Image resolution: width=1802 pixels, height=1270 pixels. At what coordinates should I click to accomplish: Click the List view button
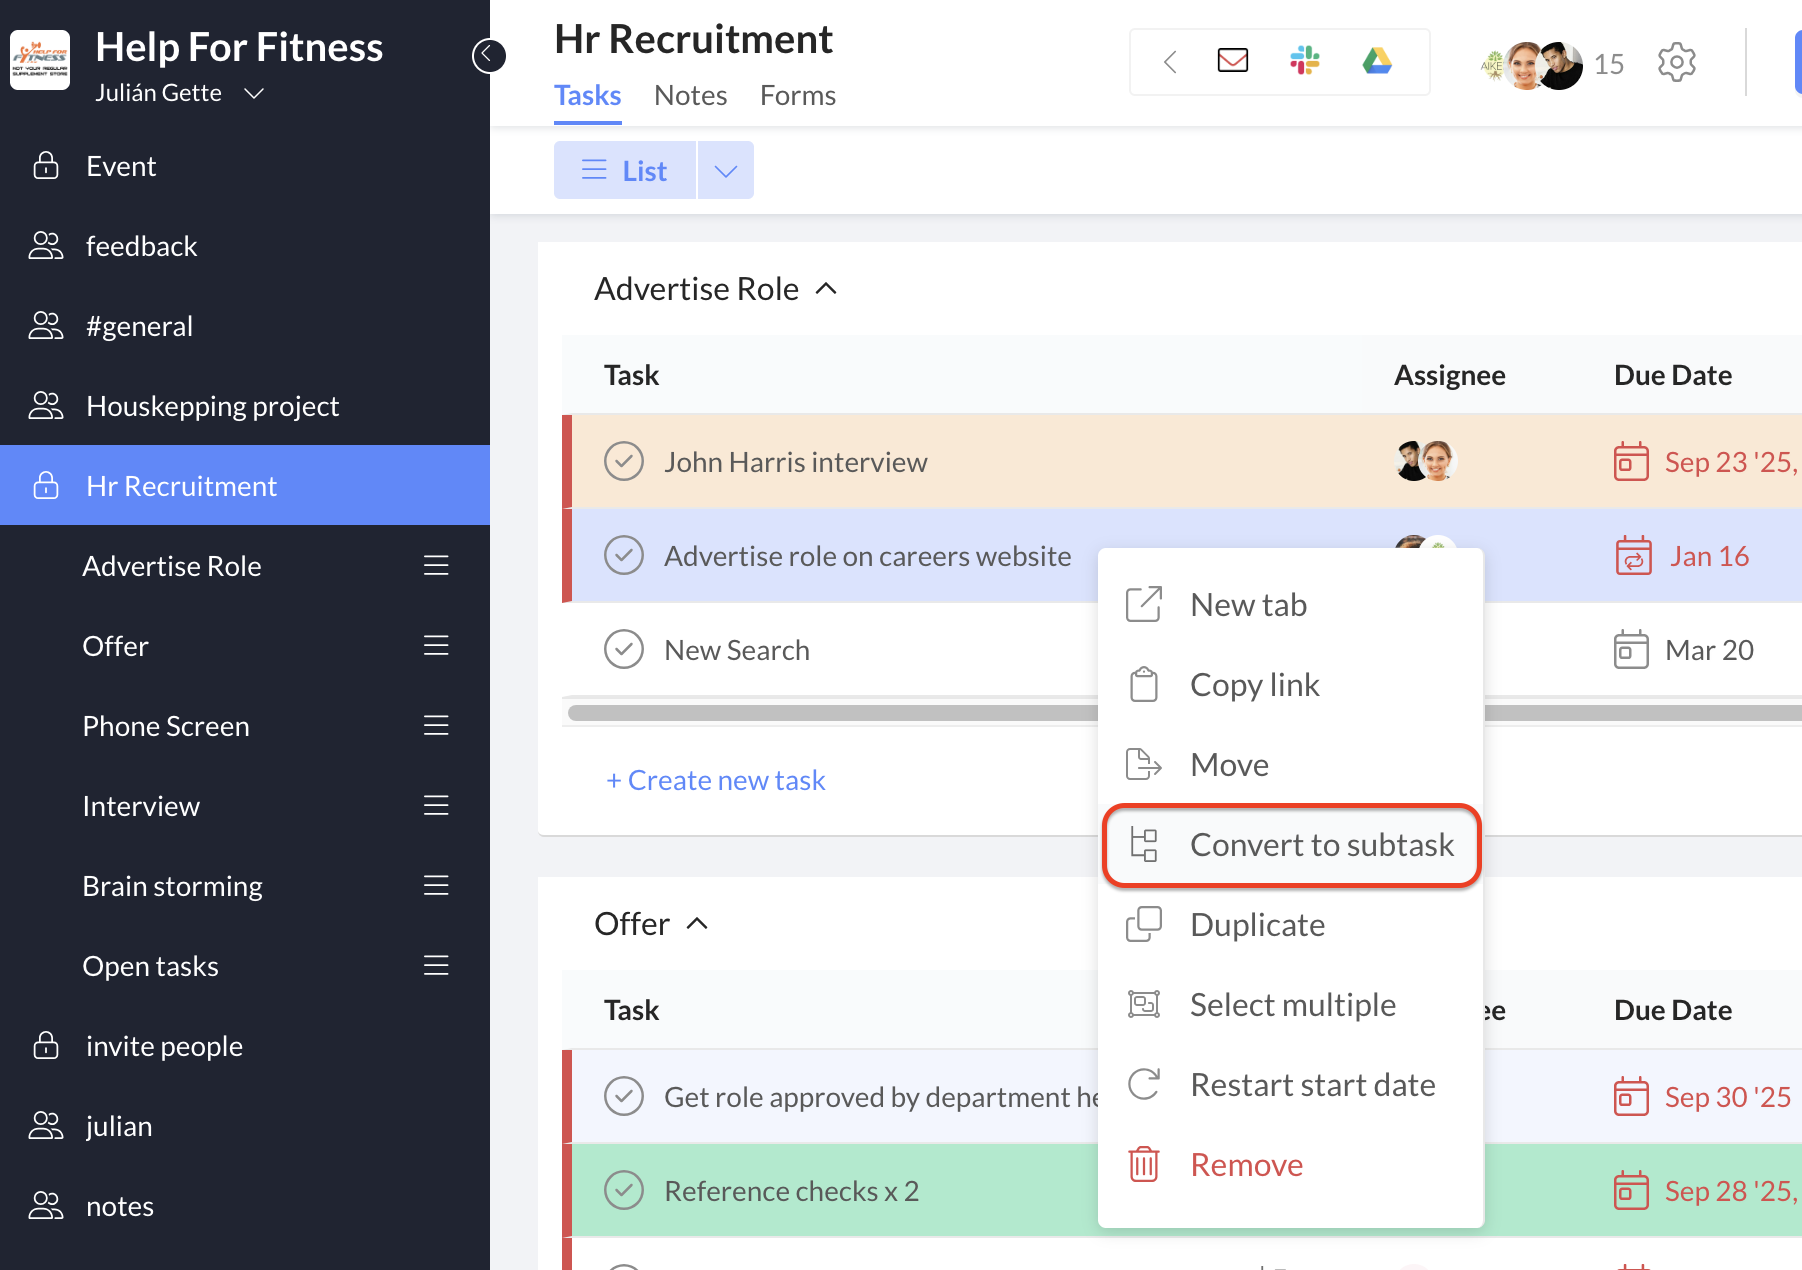tap(625, 171)
